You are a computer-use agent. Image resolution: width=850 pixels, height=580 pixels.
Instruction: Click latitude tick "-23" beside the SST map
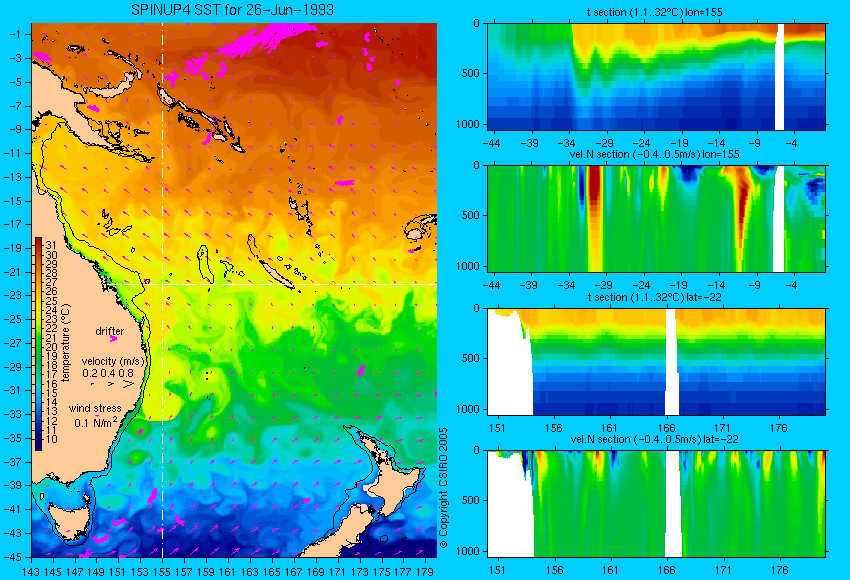click(12, 295)
